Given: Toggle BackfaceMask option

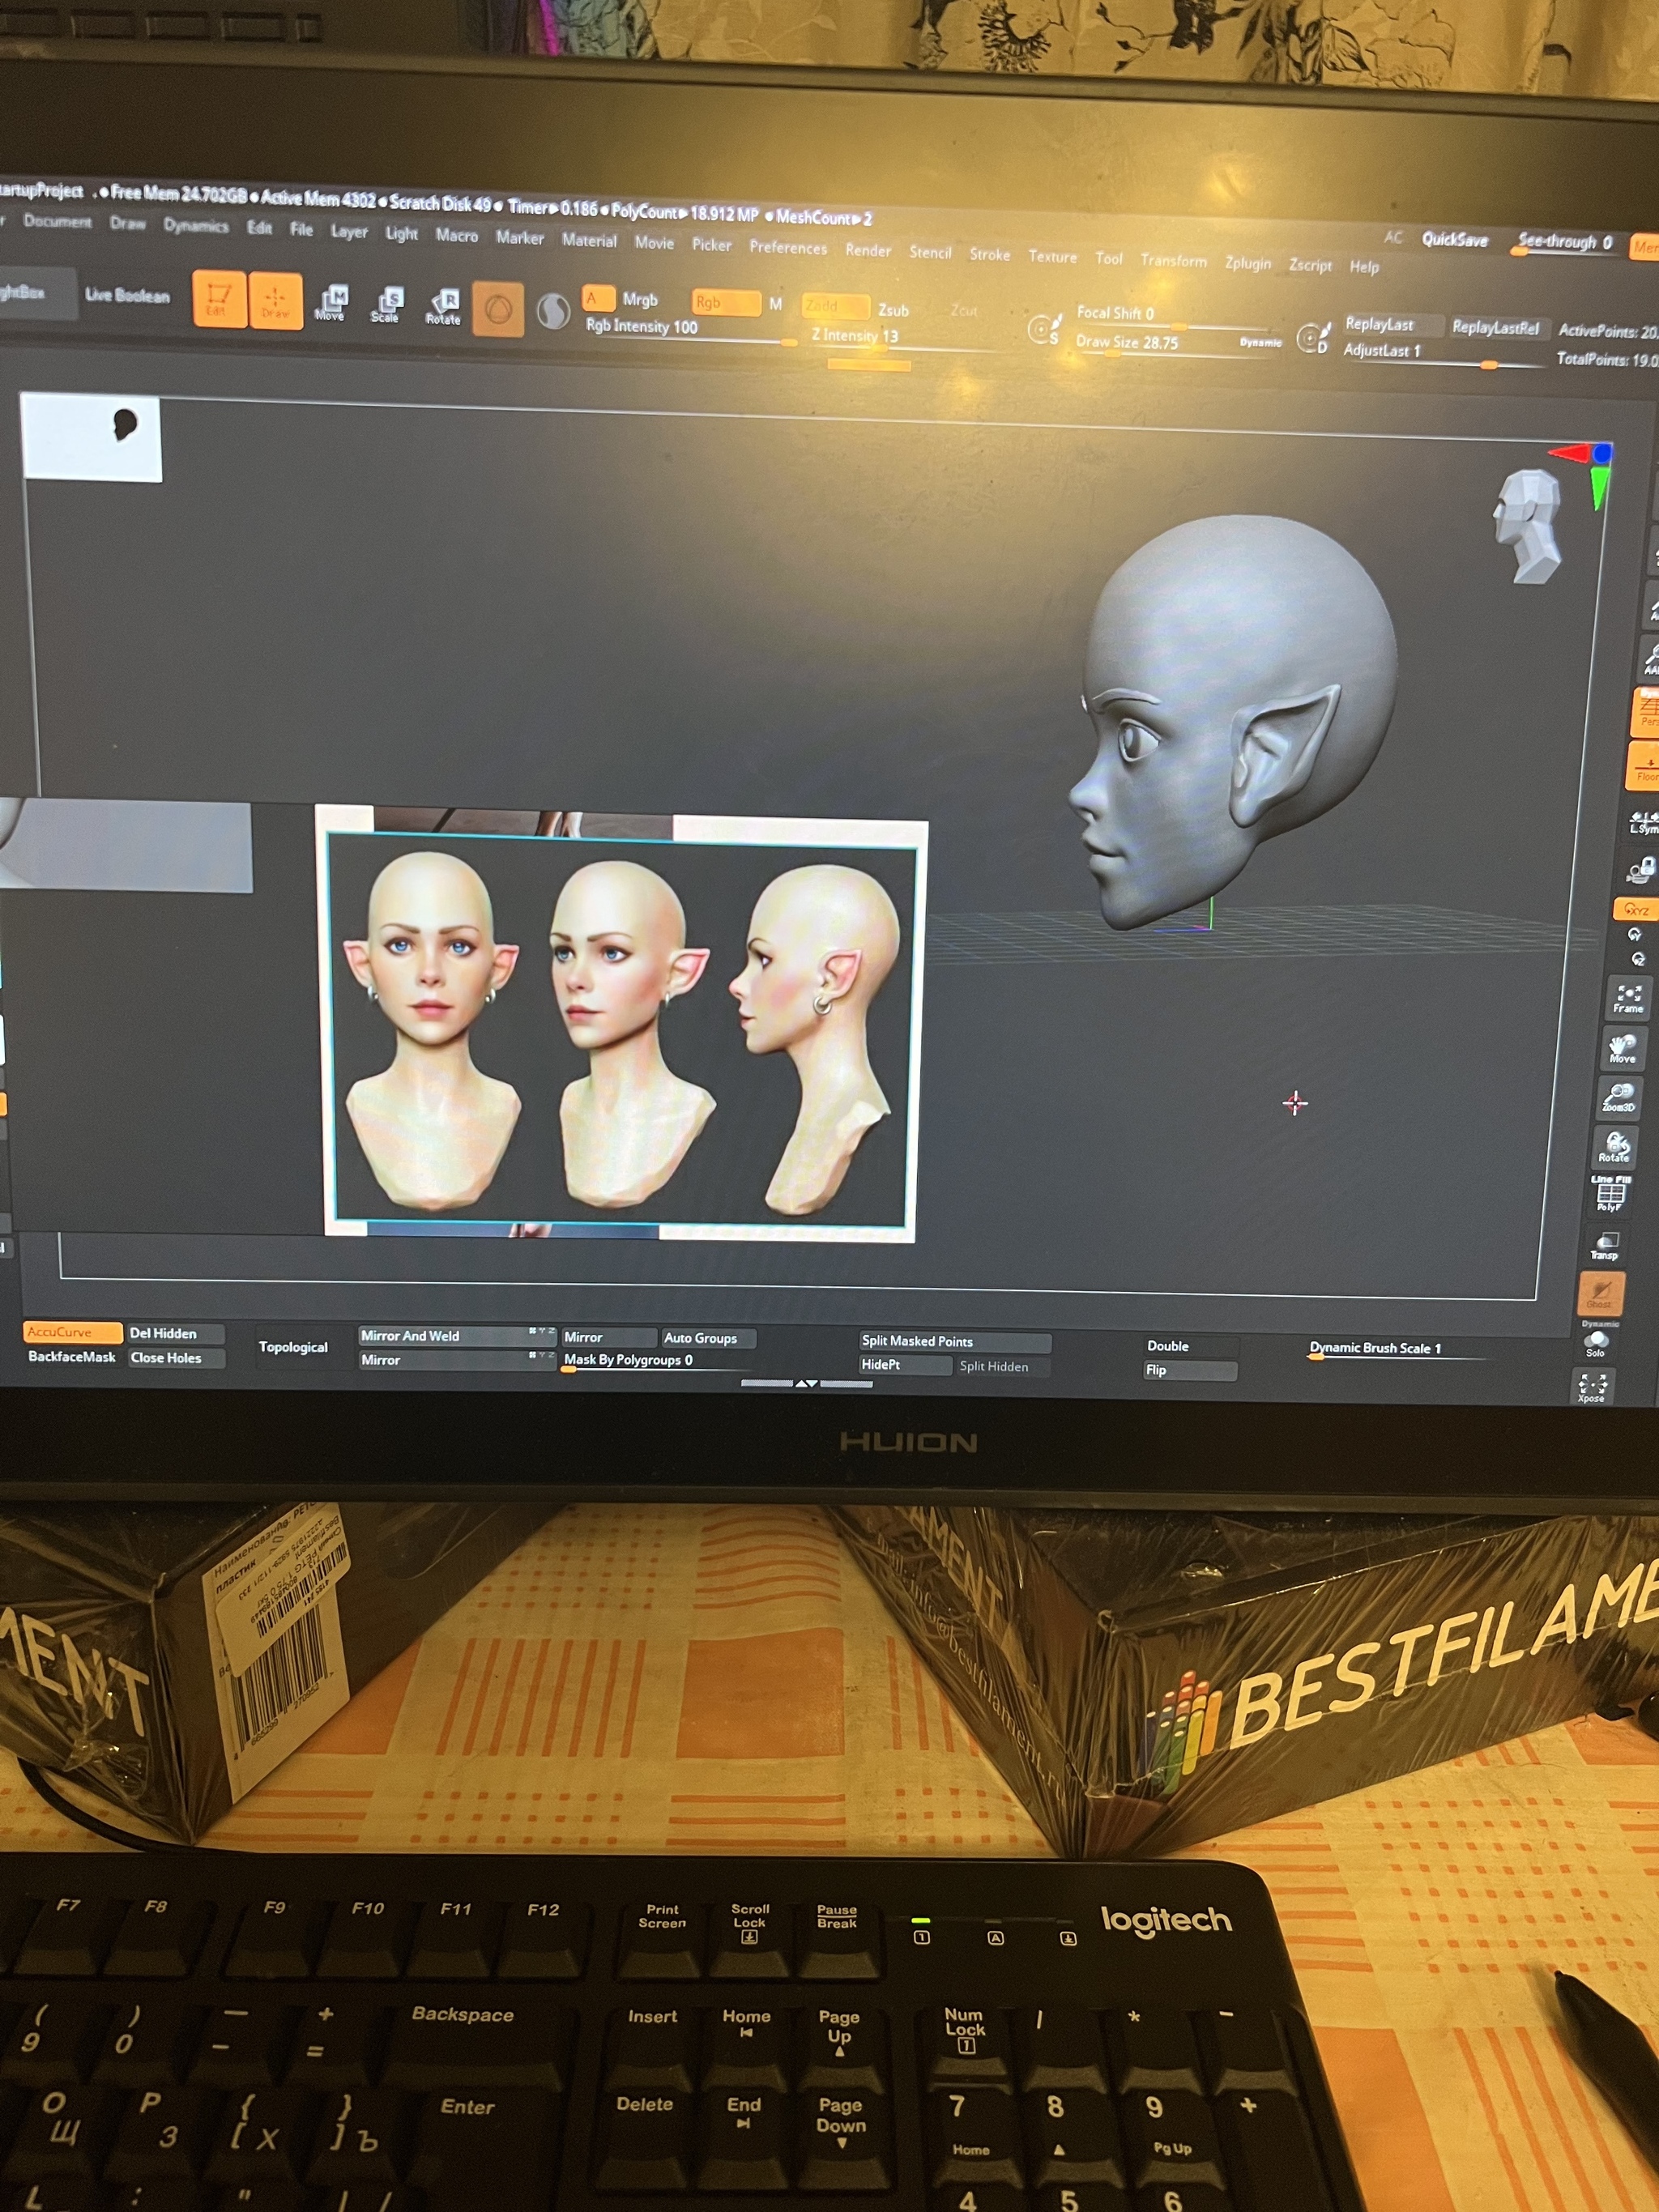Looking at the screenshot, I should click(x=72, y=1357).
